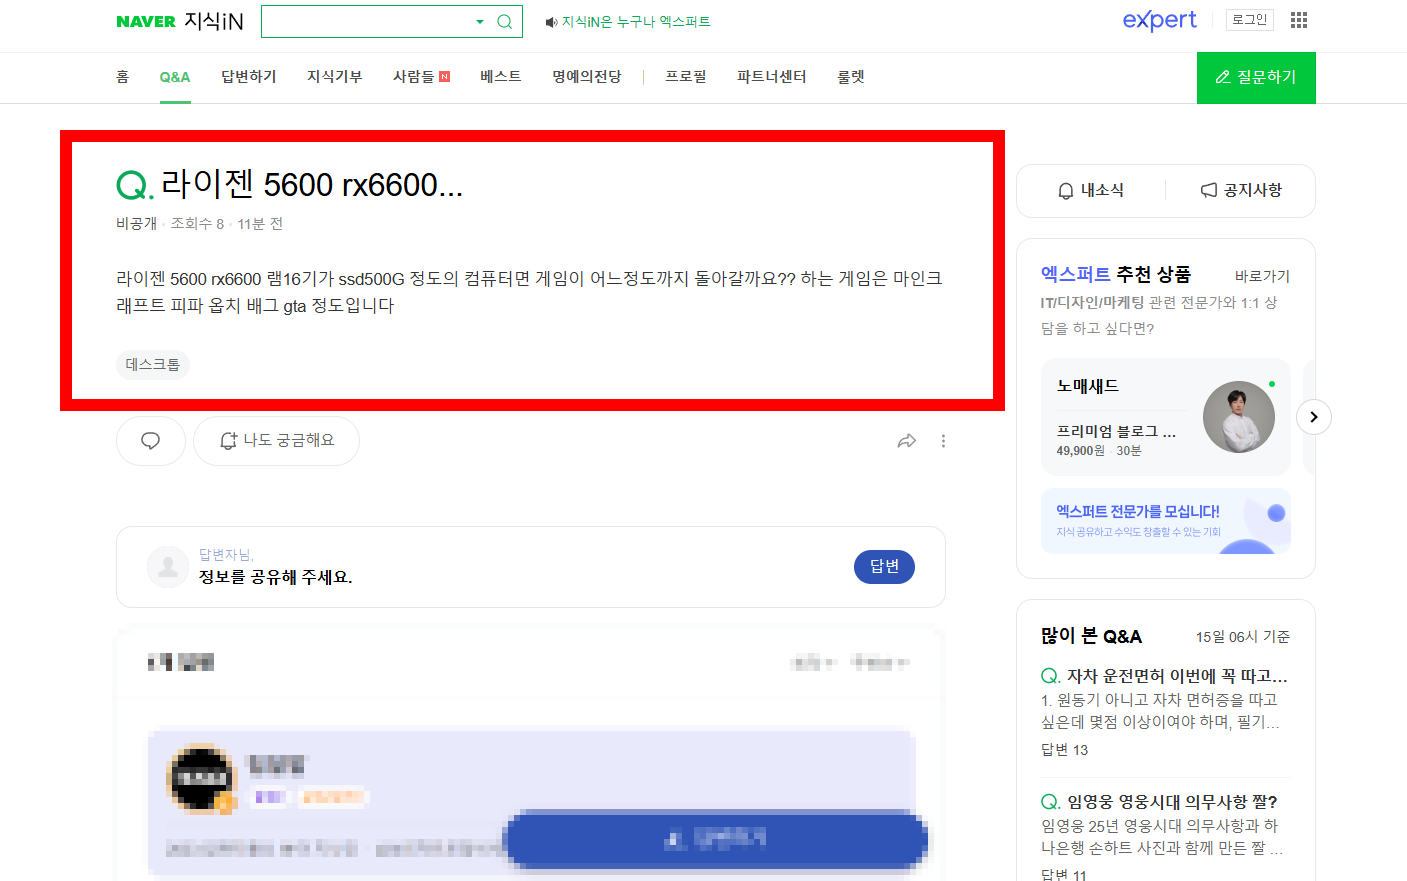Image resolution: width=1407 pixels, height=881 pixels.
Task: Click the blue 답변 button
Action: pyautogui.click(x=884, y=567)
